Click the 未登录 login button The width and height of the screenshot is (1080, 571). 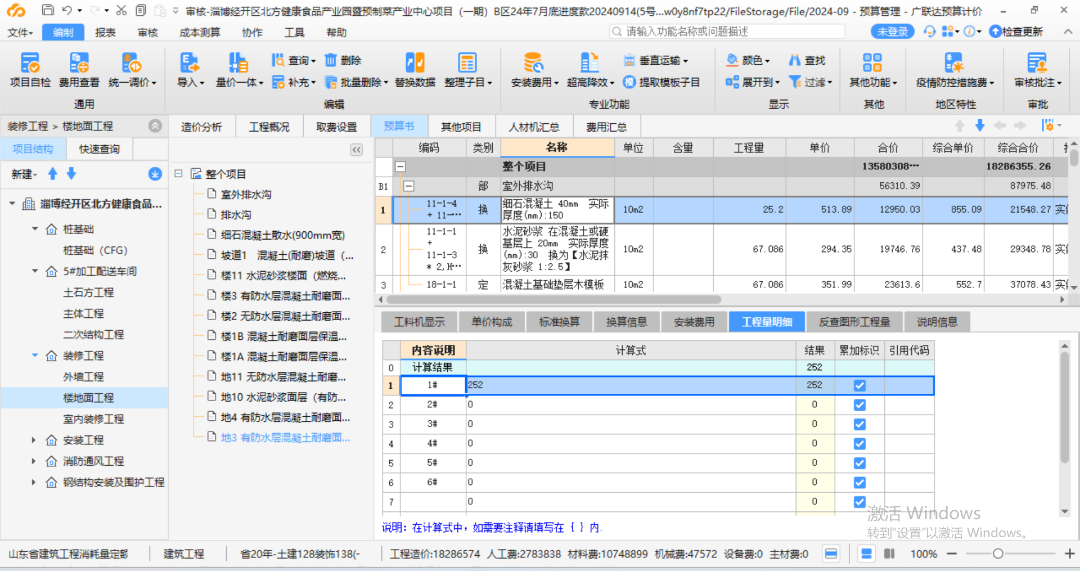point(893,32)
